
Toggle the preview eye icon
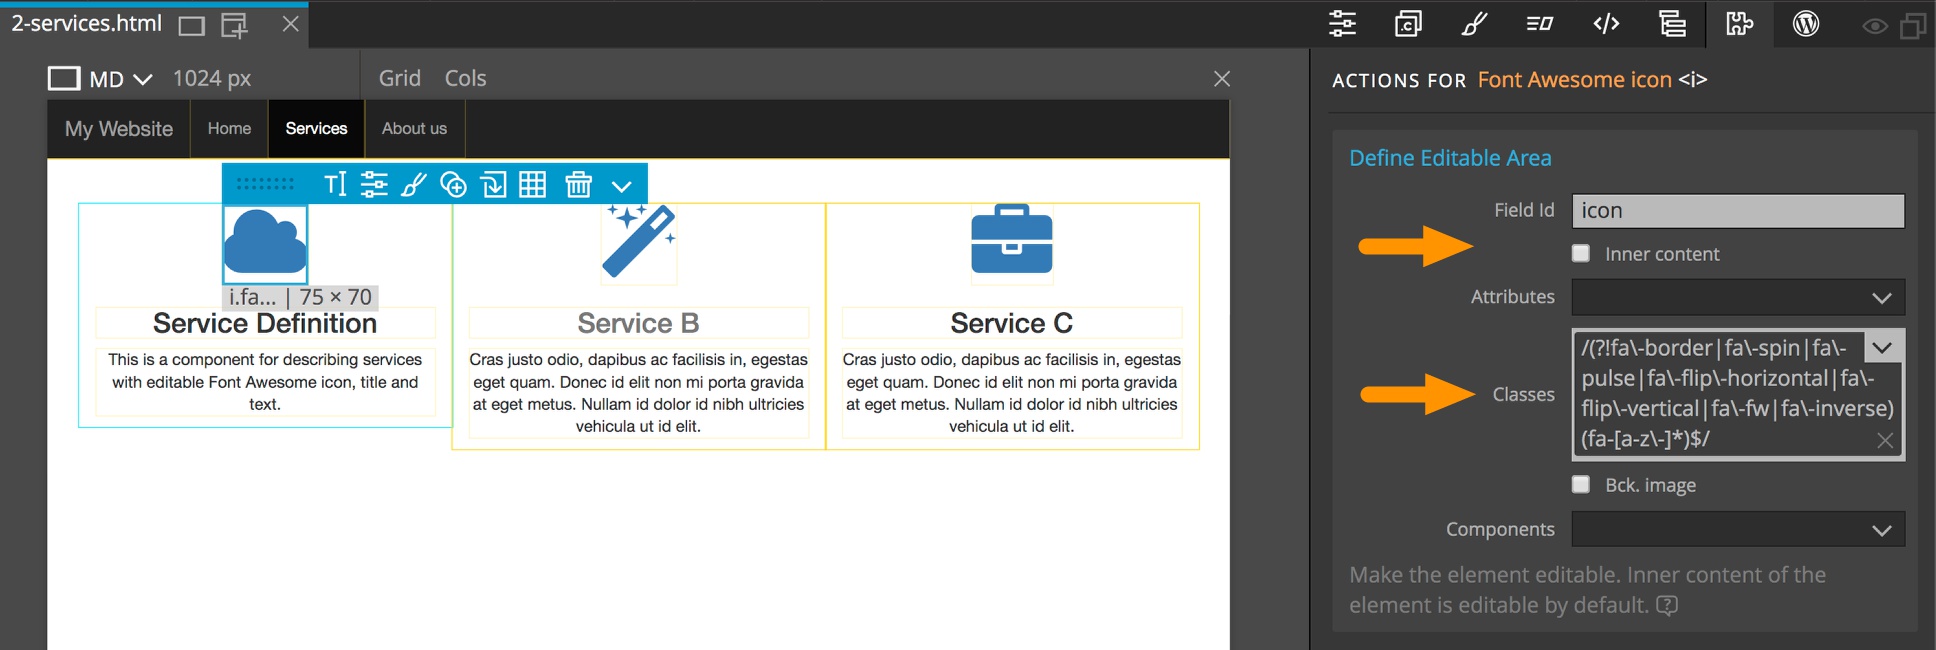(1875, 26)
